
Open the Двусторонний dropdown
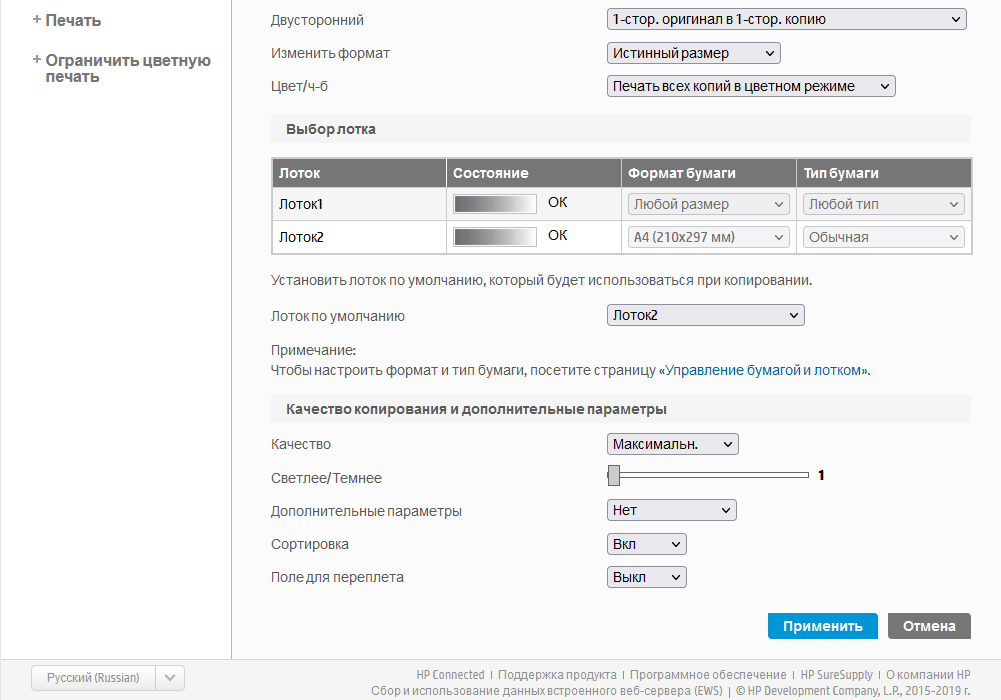pyautogui.click(x=786, y=19)
